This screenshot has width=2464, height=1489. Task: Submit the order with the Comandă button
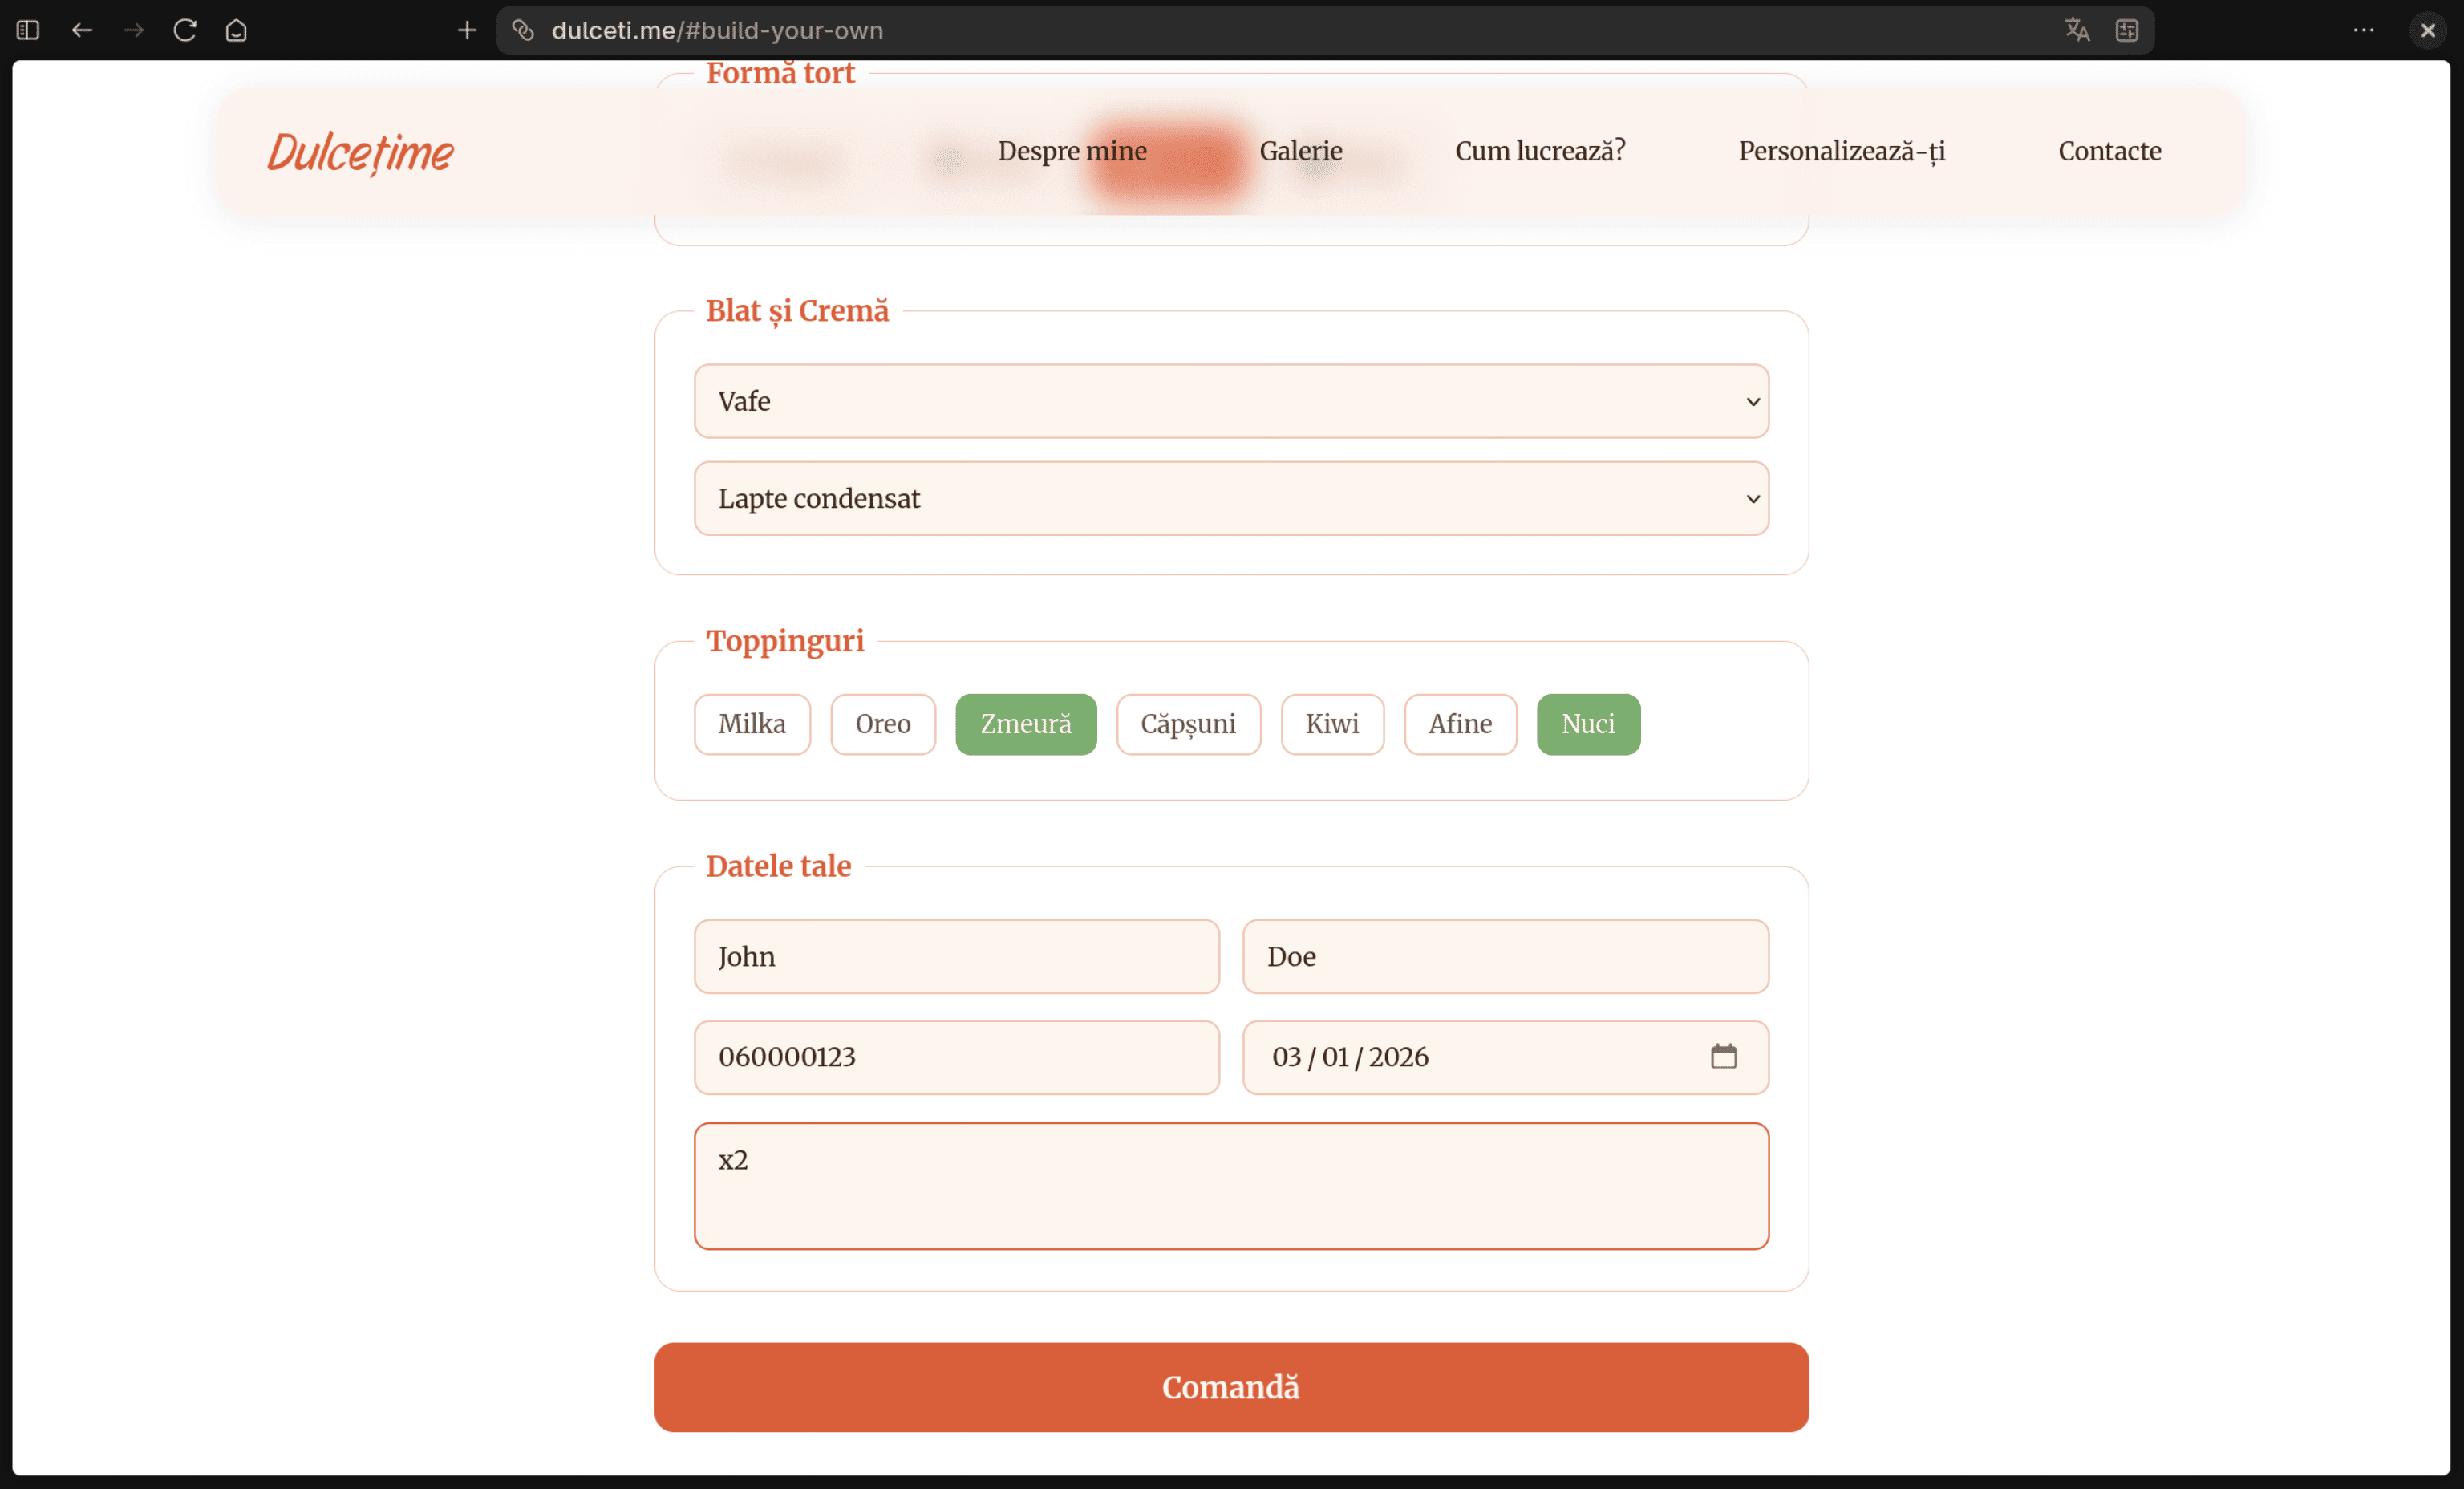(x=1231, y=1387)
